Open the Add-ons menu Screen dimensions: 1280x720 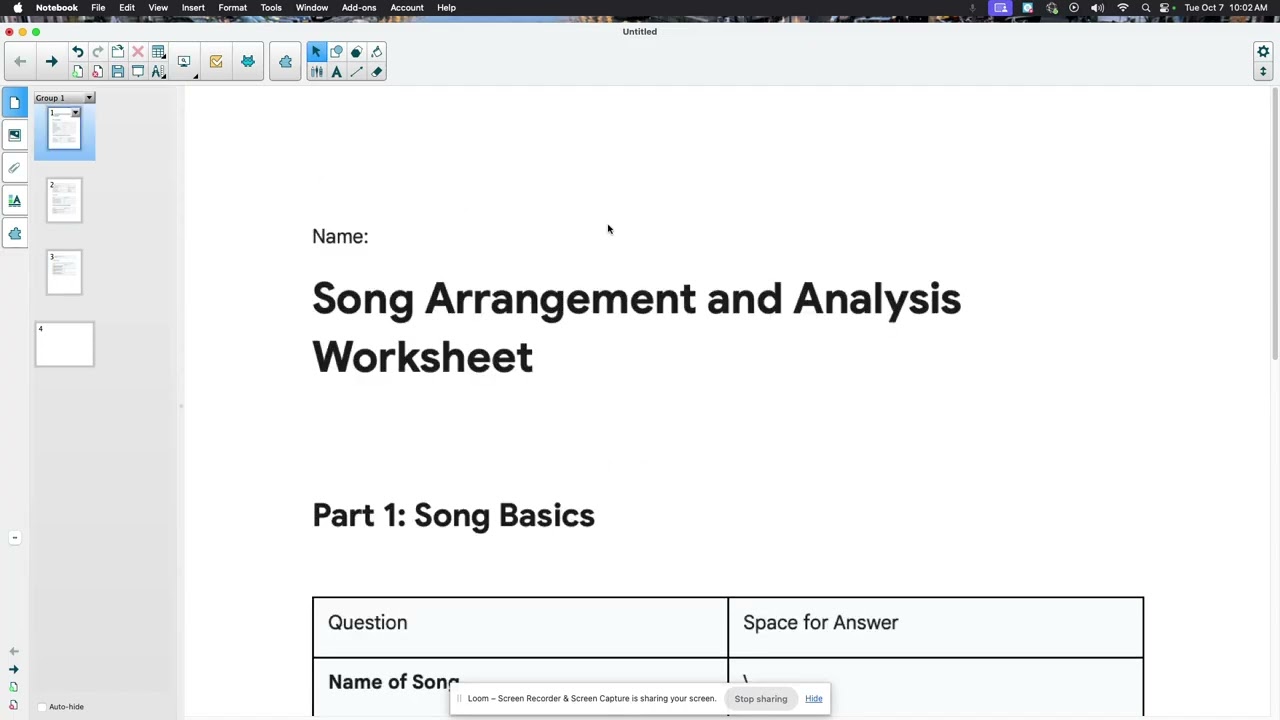click(359, 8)
